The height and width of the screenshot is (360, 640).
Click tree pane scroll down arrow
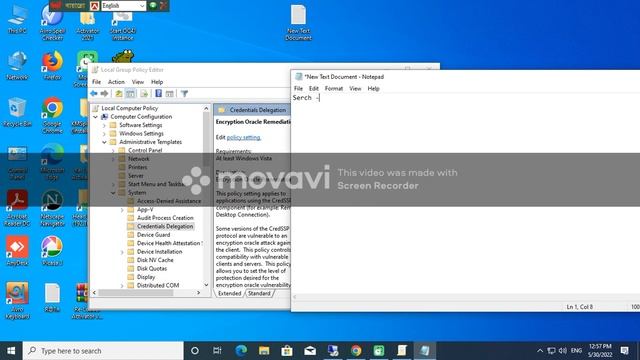[206, 285]
